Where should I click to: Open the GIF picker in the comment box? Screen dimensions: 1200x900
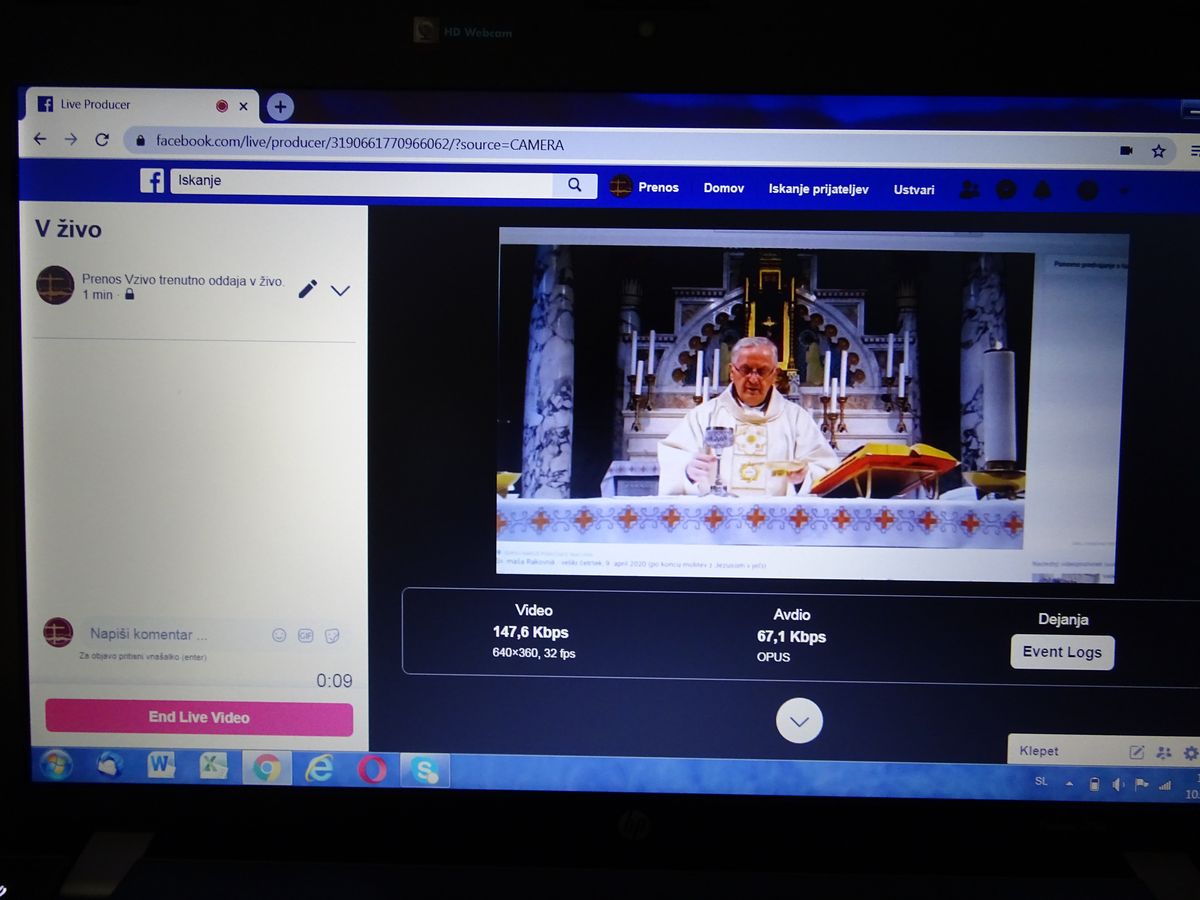pos(305,635)
